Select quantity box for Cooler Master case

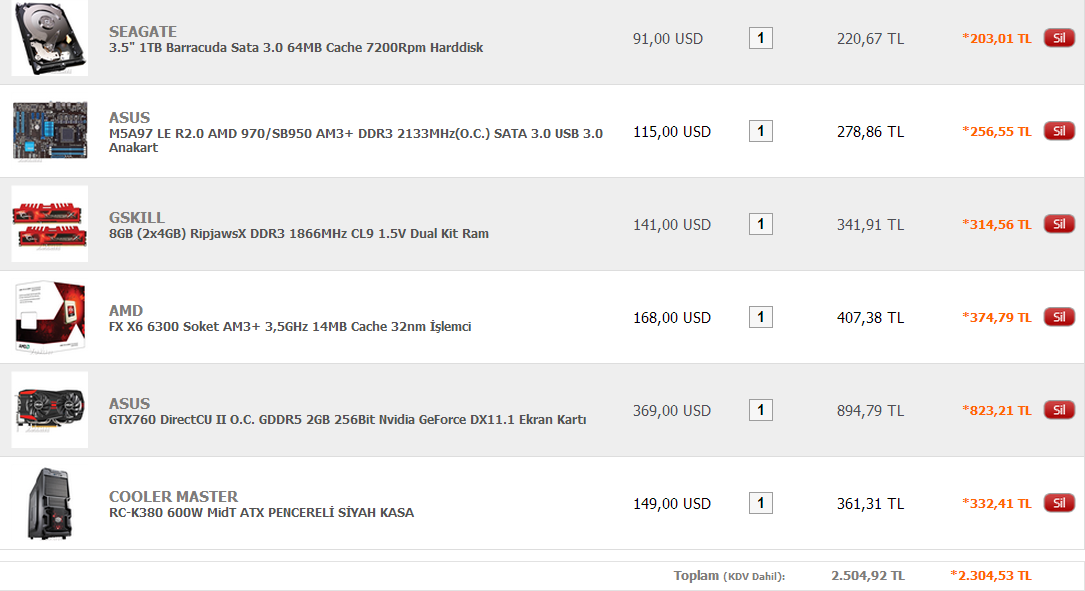(x=760, y=503)
